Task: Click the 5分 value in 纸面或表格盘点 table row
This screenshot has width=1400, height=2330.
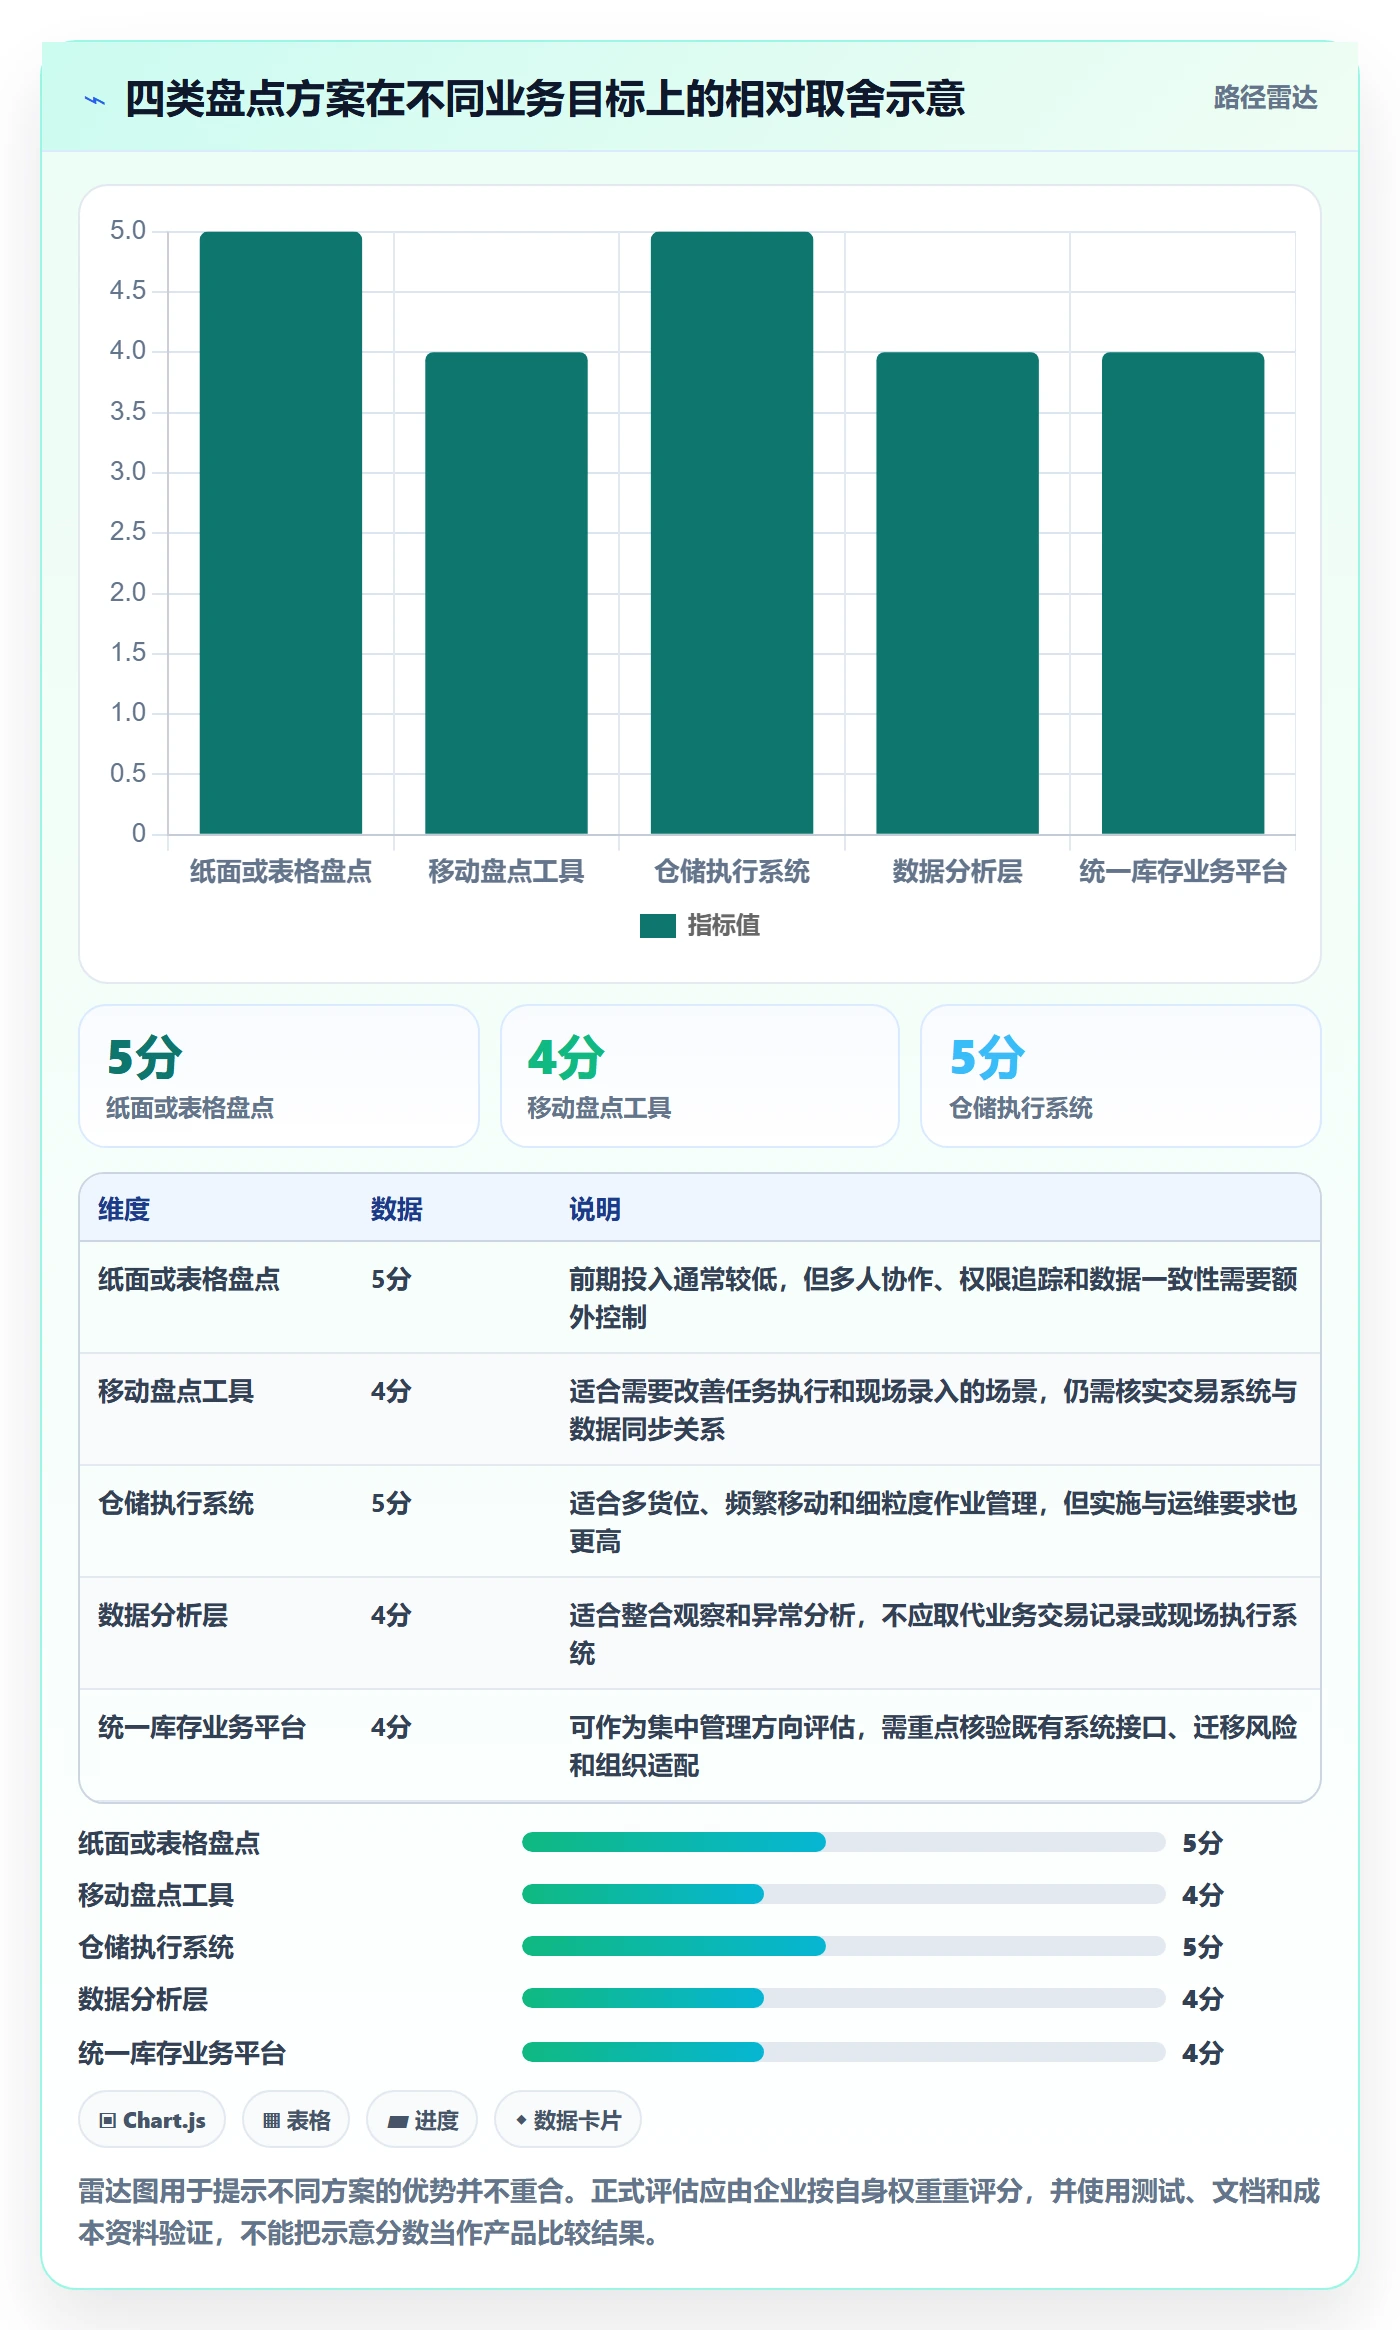Action: click(391, 1279)
